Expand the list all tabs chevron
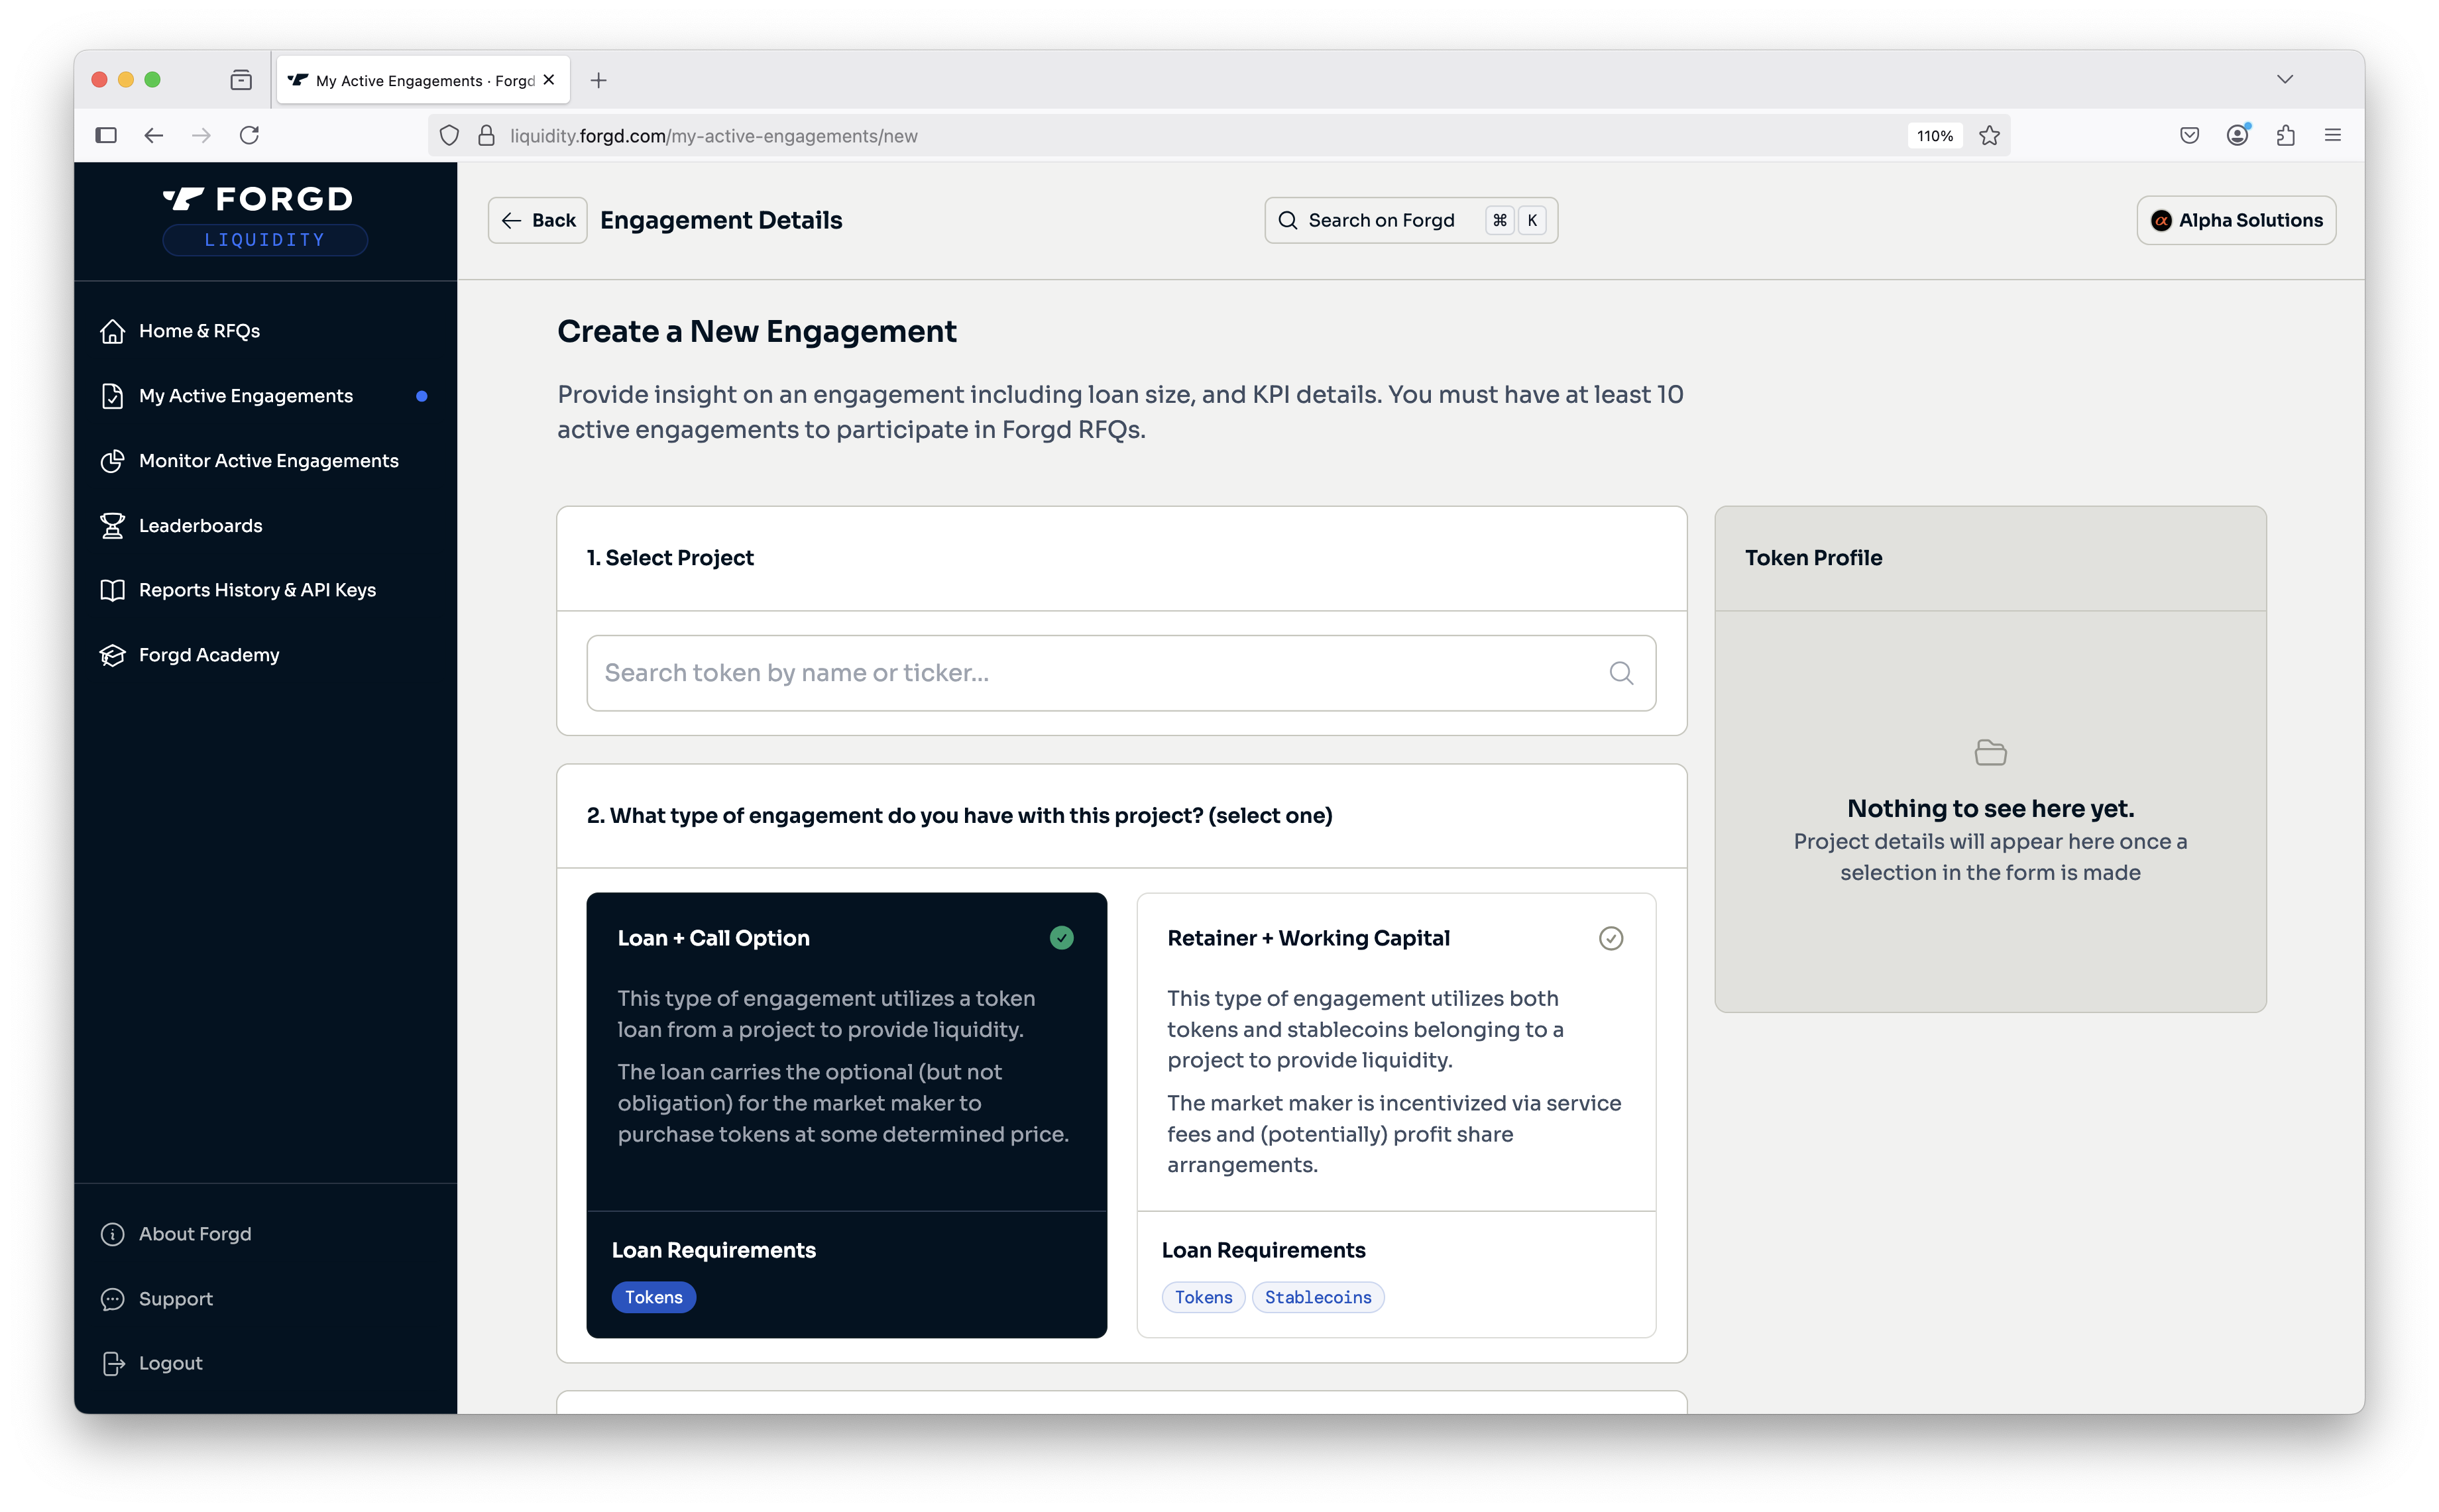 pos(2284,80)
